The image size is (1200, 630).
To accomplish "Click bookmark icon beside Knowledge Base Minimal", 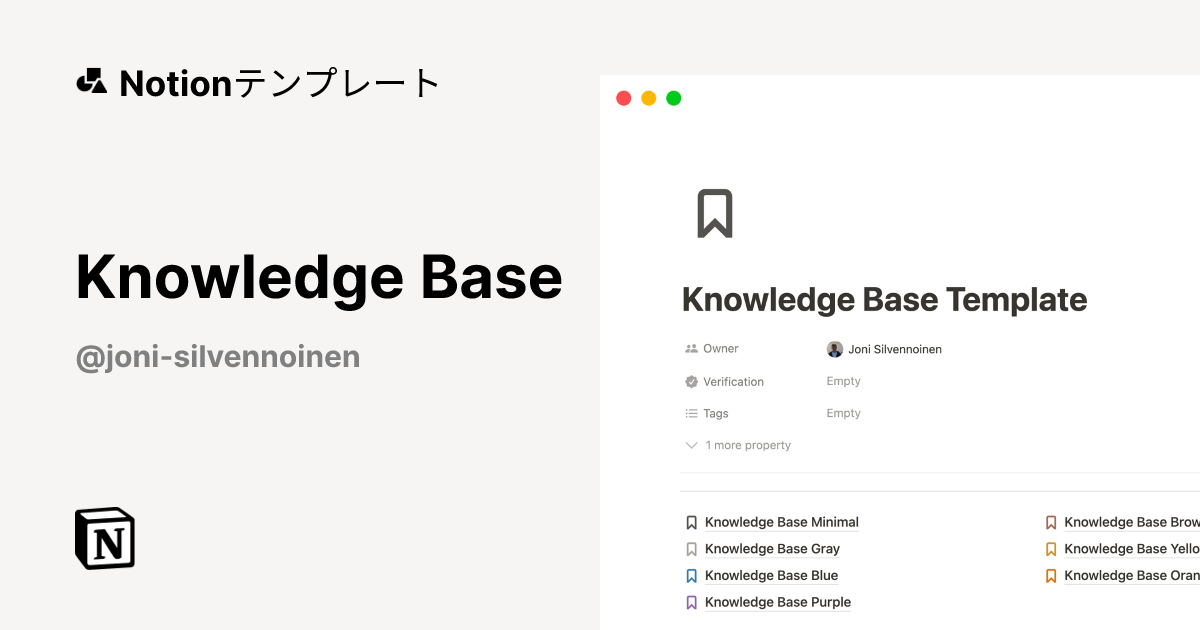I will (x=691, y=522).
